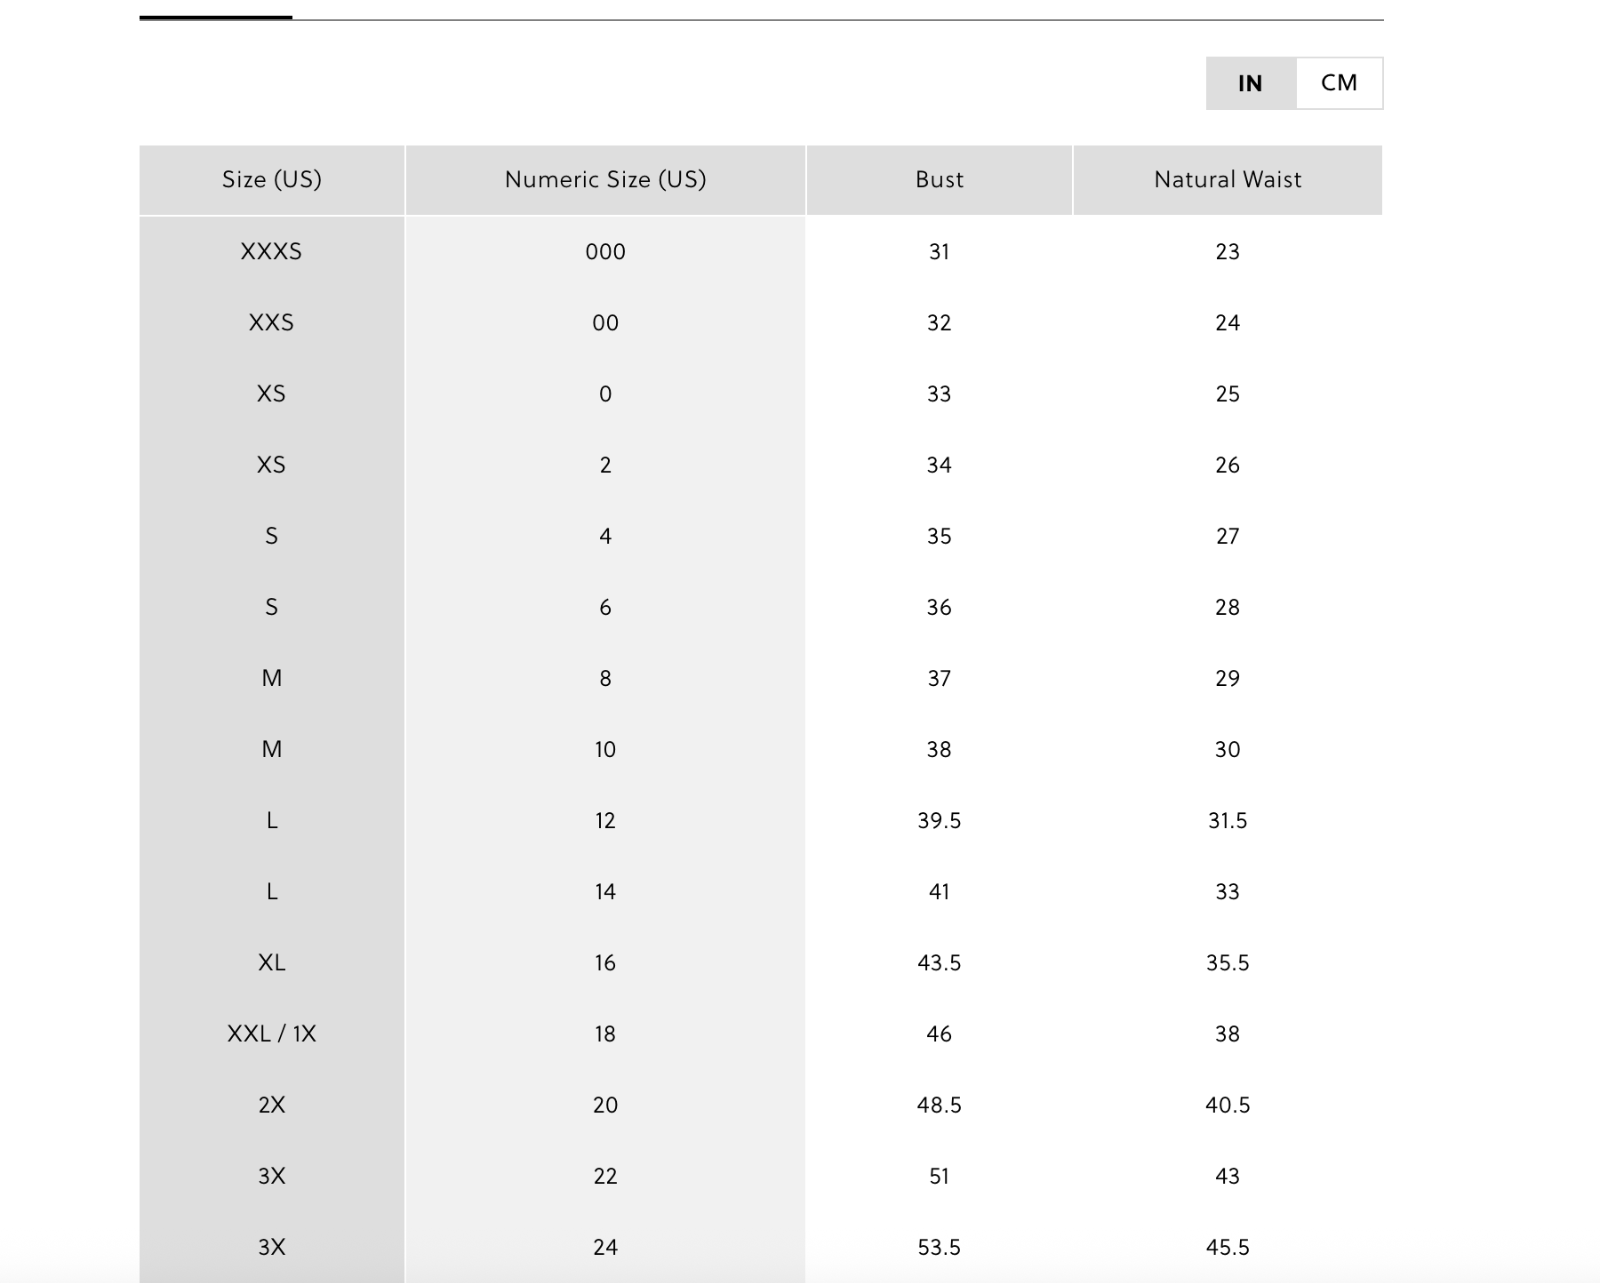The height and width of the screenshot is (1283, 1600).
Task: Click bust value 39.5
Action: tap(939, 821)
